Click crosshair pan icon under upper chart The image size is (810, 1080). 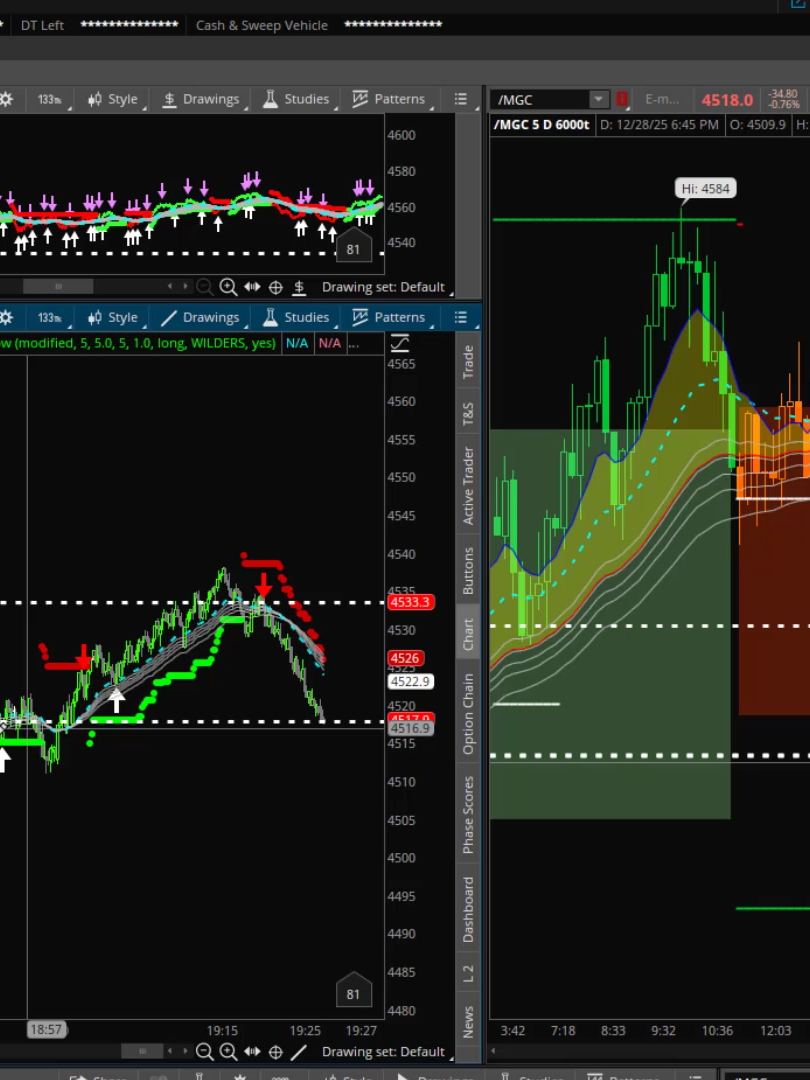click(x=276, y=287)
